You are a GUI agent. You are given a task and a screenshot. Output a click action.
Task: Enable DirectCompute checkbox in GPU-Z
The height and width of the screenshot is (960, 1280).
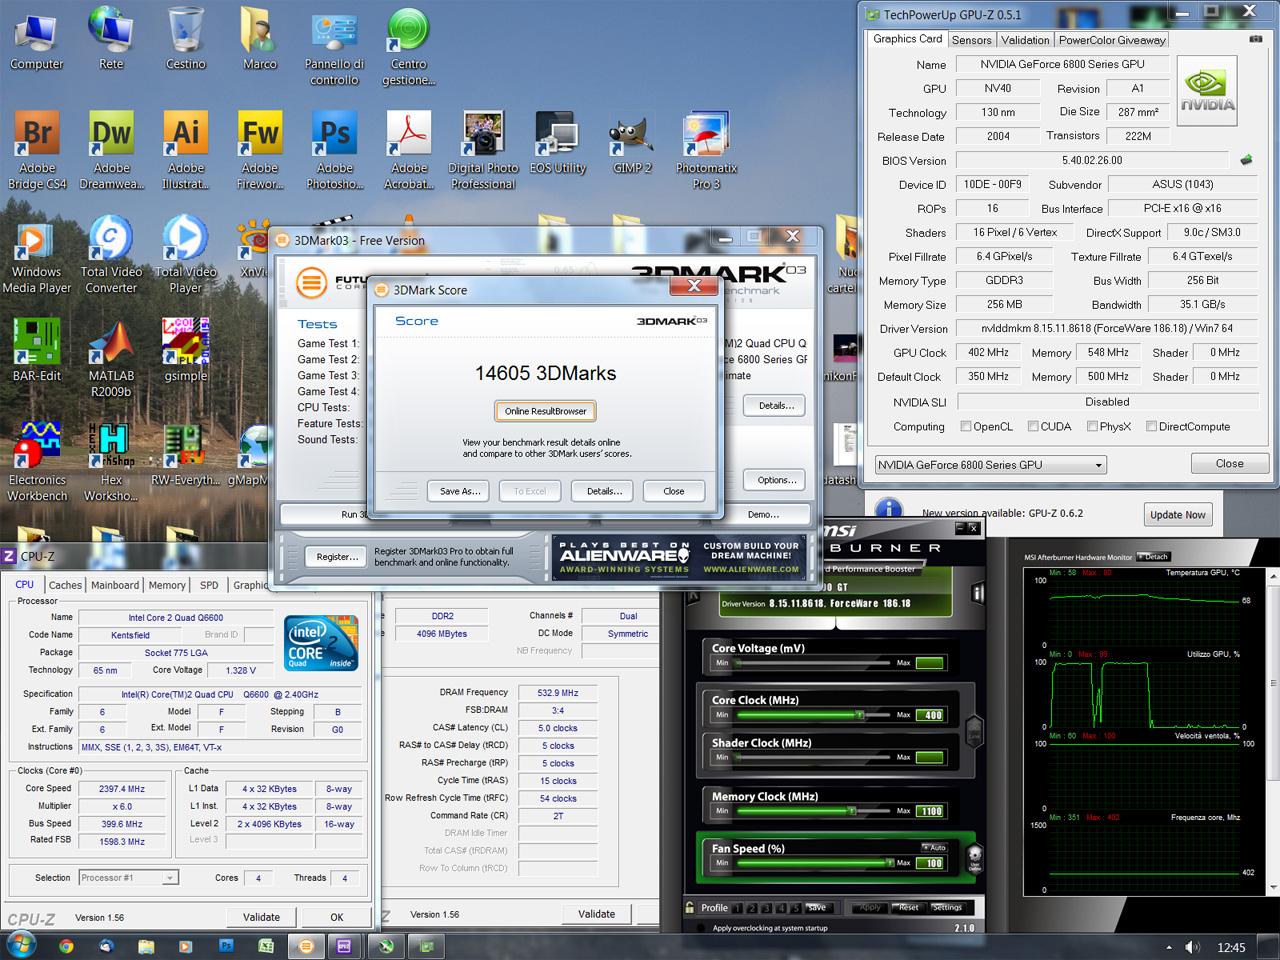pyautogui.click(x=1151, y=427)
